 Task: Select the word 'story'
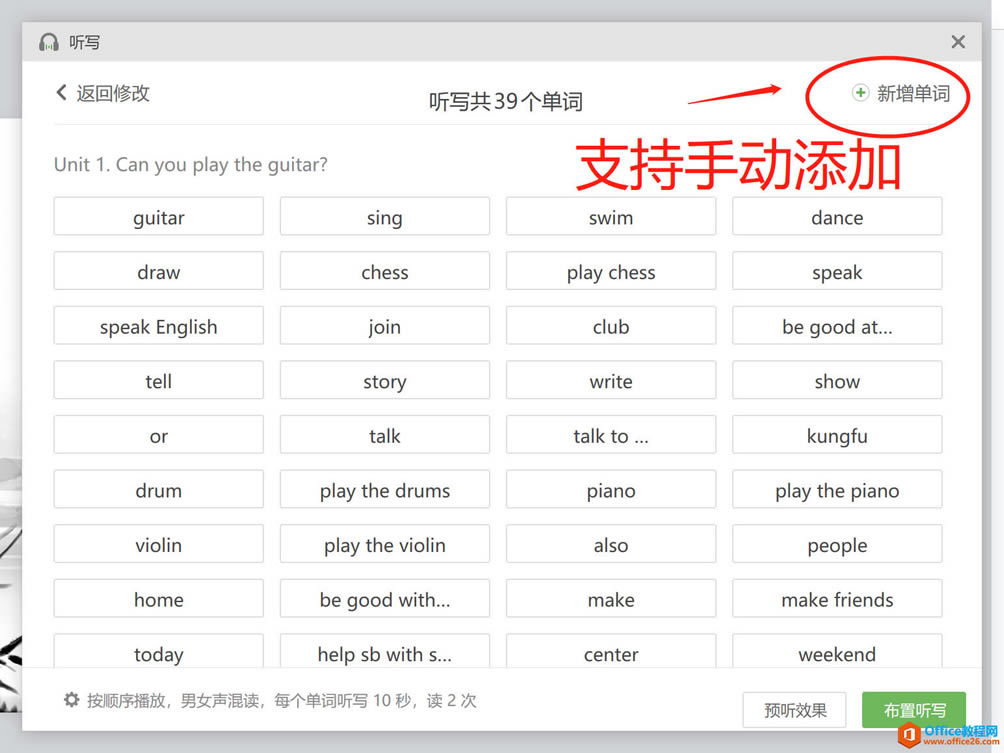(x=385, y=380)
